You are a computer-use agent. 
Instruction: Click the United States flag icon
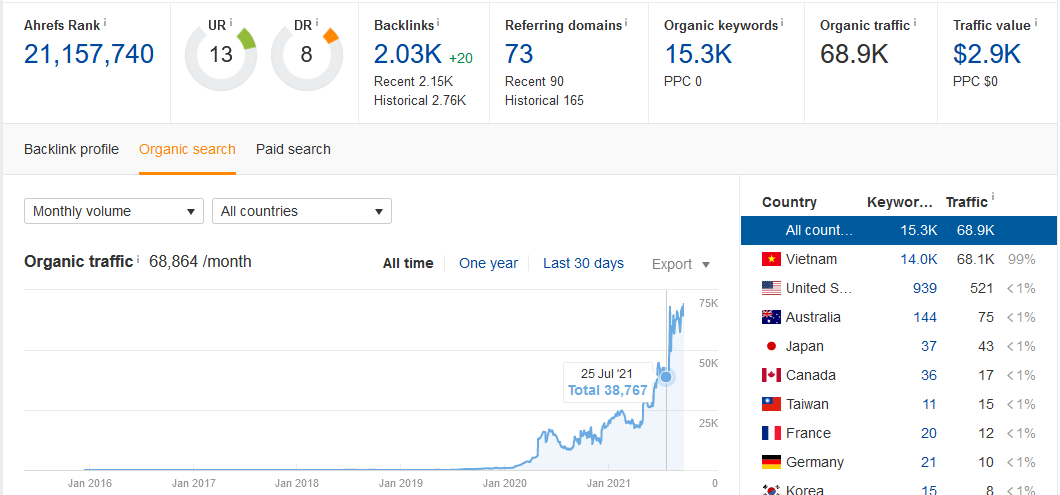point(771,288)
